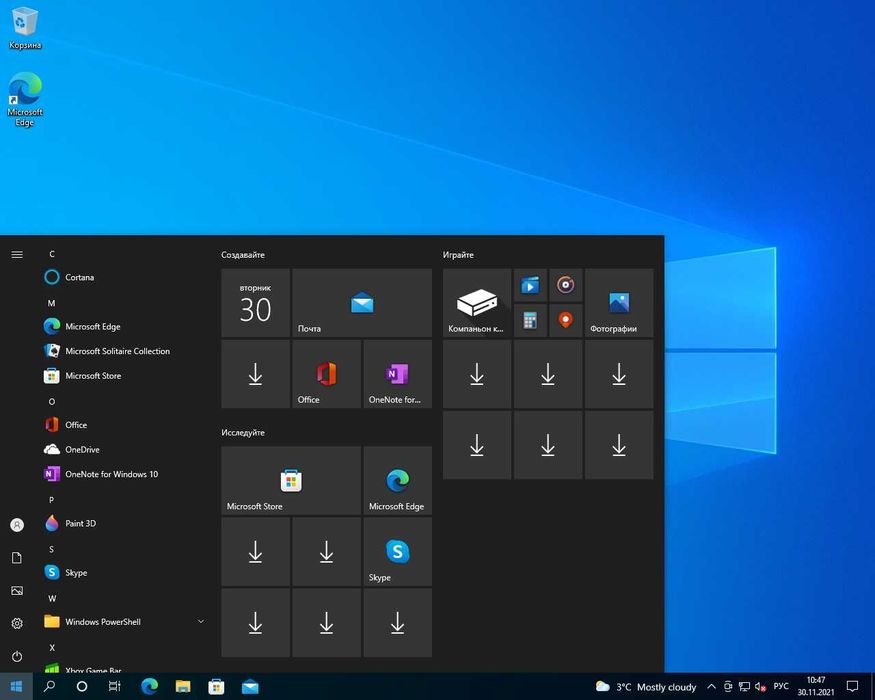This screenshot has height=700, width=875.
Task: Open Microsoft Solitaire Collection in app list
Action: 124,351
